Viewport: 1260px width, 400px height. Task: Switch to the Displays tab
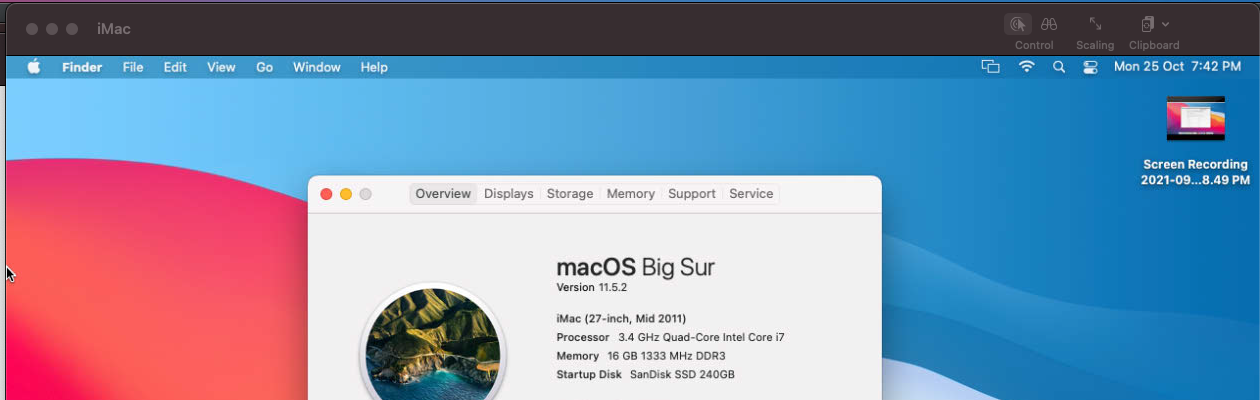pos(509,194)
